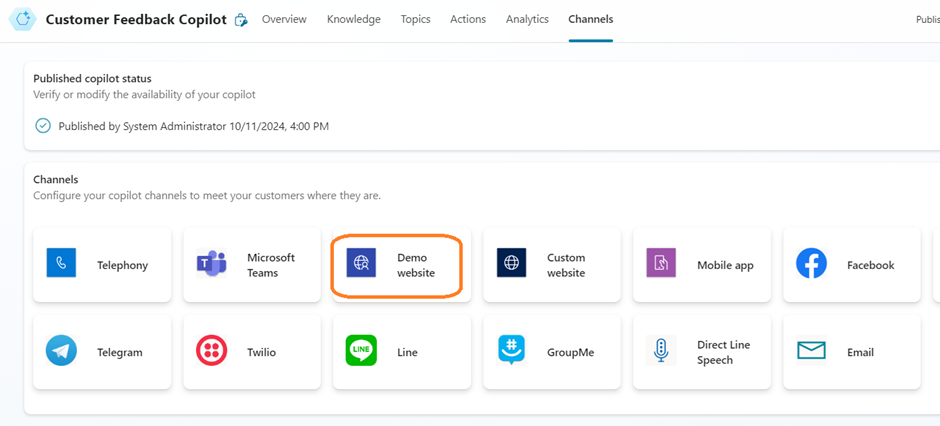Click the Custom website globe icon
940x426 pixels.
[x=511, y=264]
